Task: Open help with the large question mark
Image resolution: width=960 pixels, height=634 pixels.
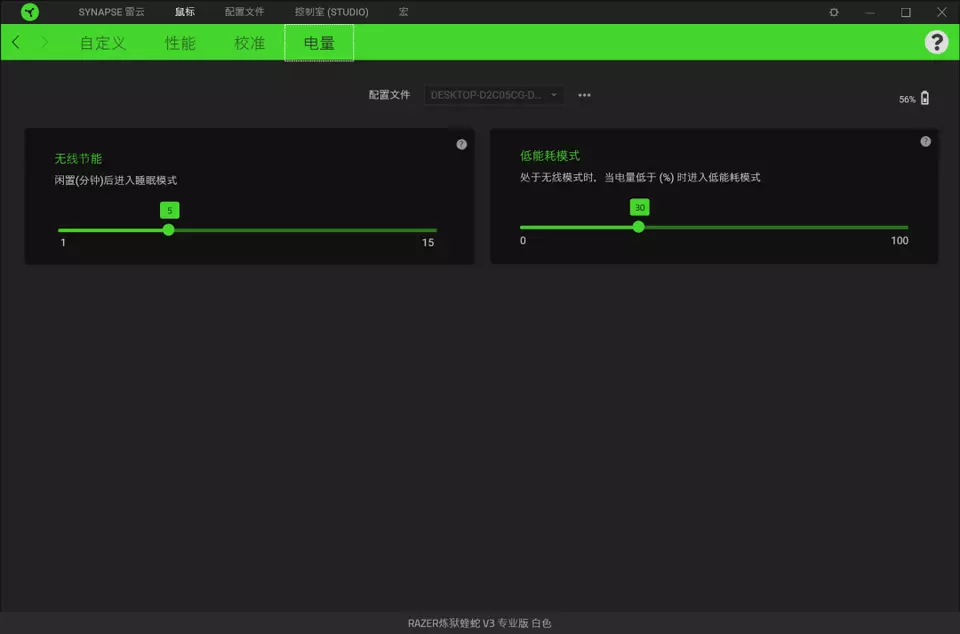Action: pyautogui.click(x=936, y=42)
